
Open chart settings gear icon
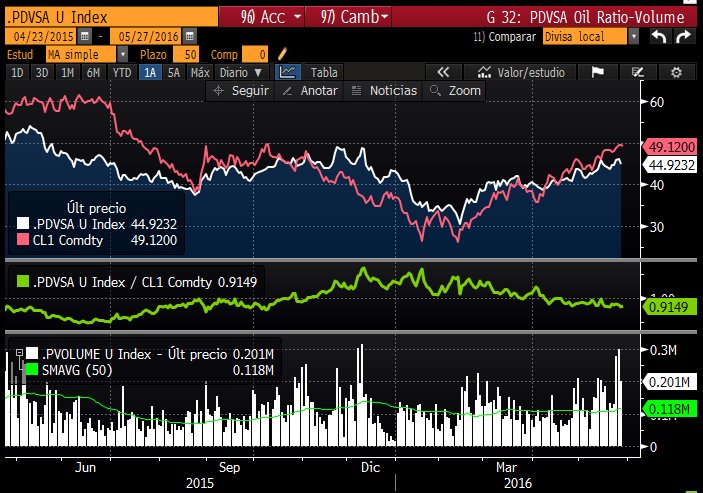676,72
